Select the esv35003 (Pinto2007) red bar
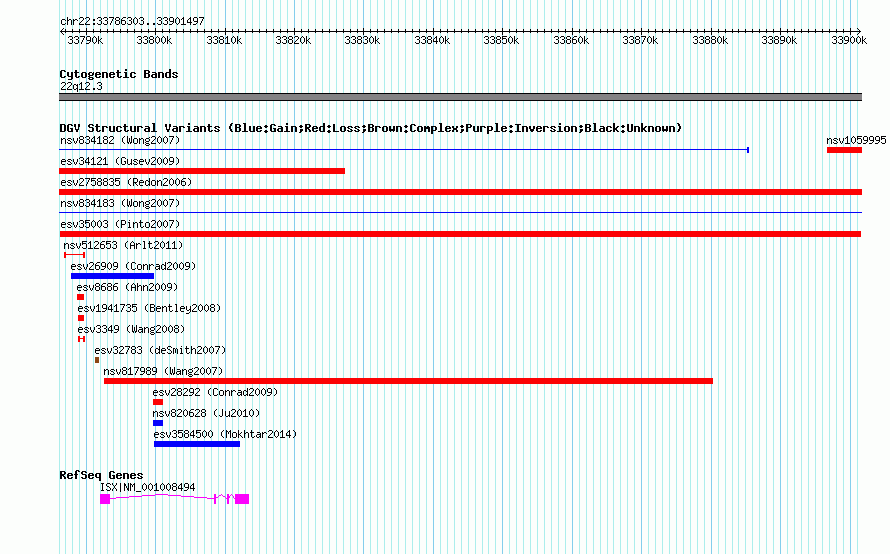Viewport: 890px width, 554px height. tap(460, 234)
